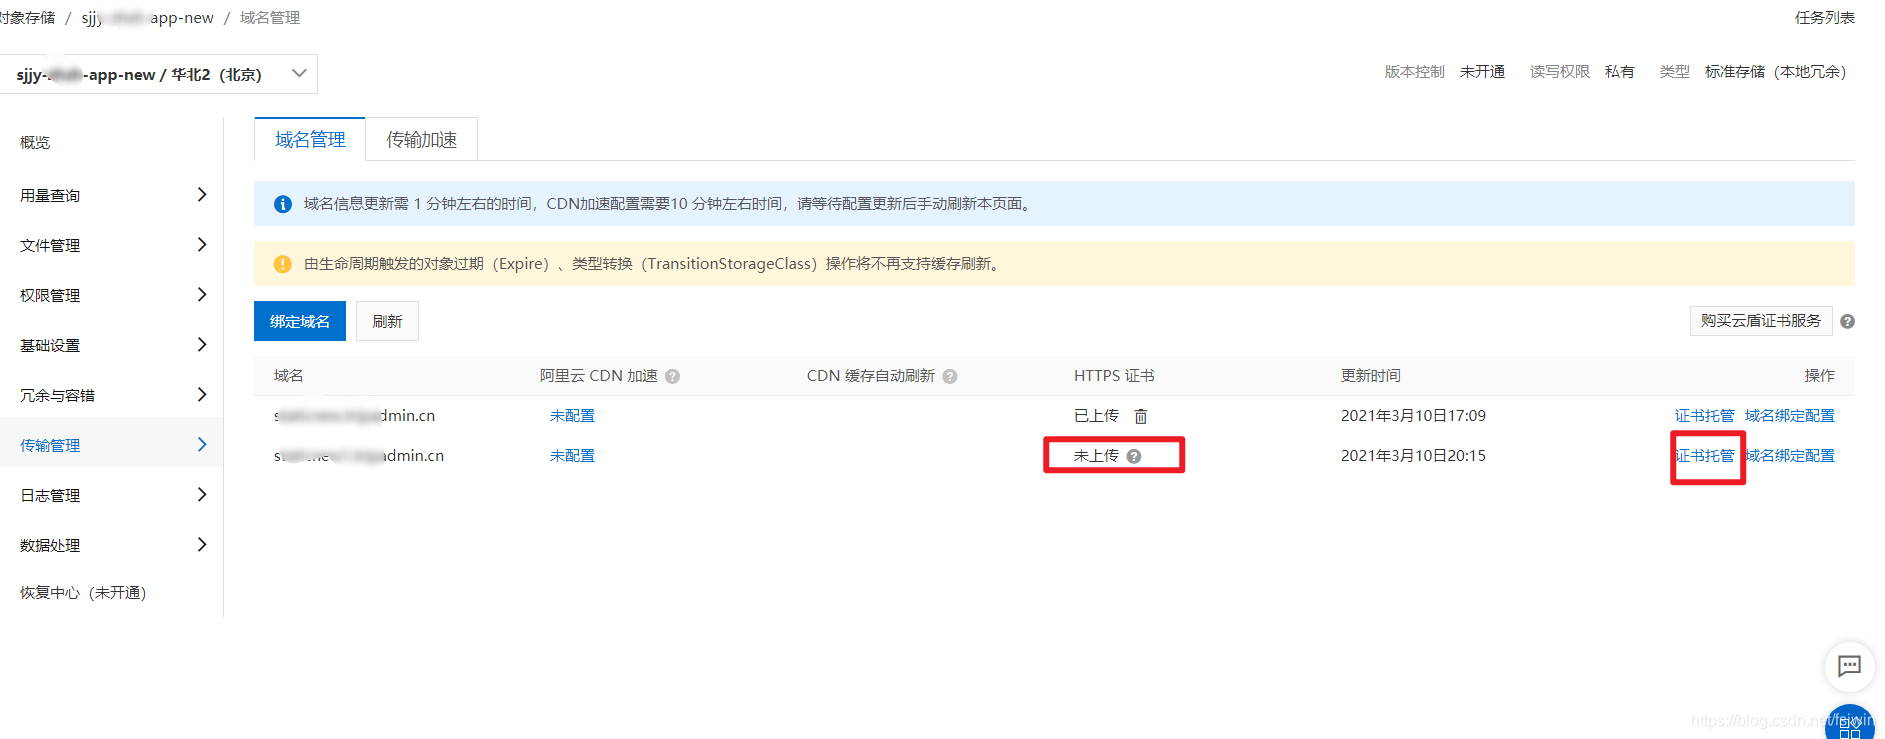This screenshot has height=739, width=1885.
Task: Click the help icon beside 购买云盾证书服务
Action: (1847, 322)
